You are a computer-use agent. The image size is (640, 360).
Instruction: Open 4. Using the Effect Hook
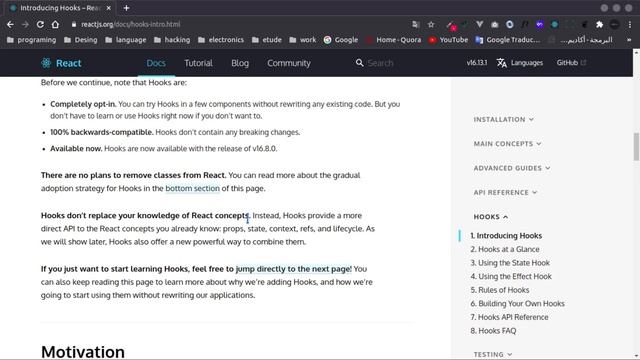[511, 276]
